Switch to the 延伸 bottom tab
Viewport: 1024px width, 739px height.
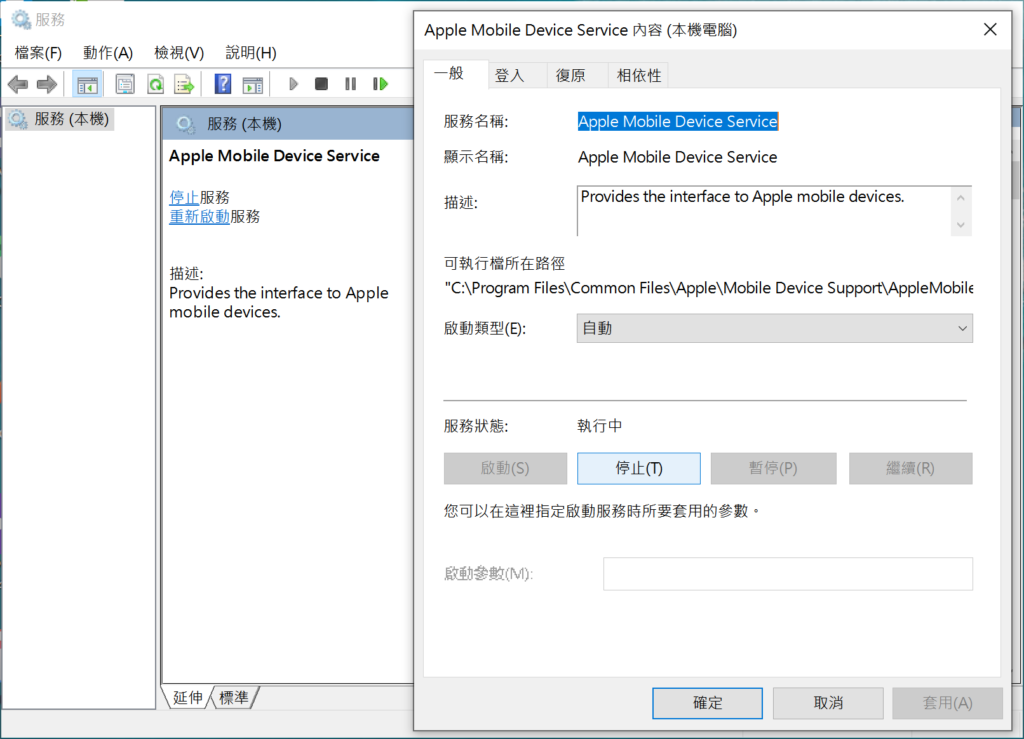pyautogui.click(x=188, y=698)
